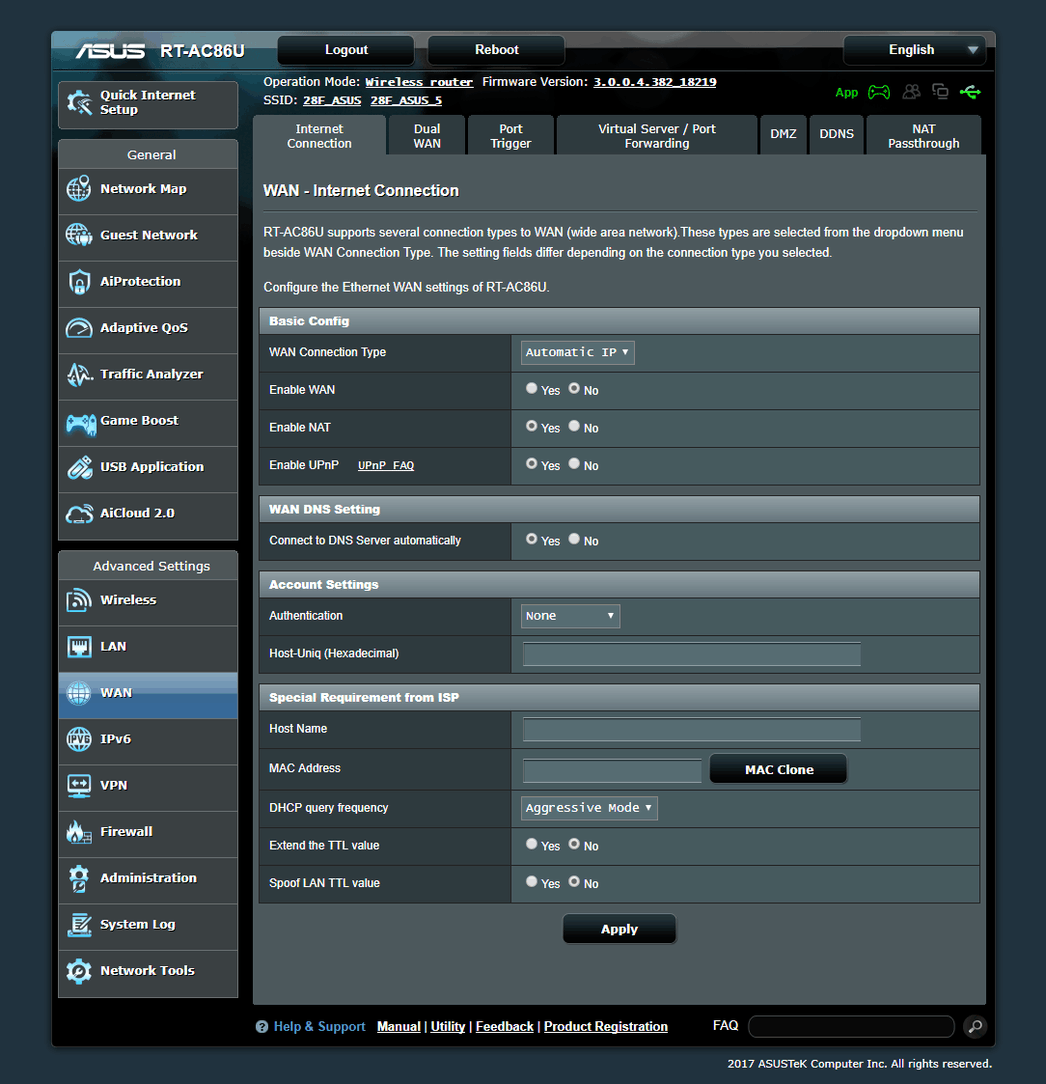Click the Administration gear icon

point(79,878)
